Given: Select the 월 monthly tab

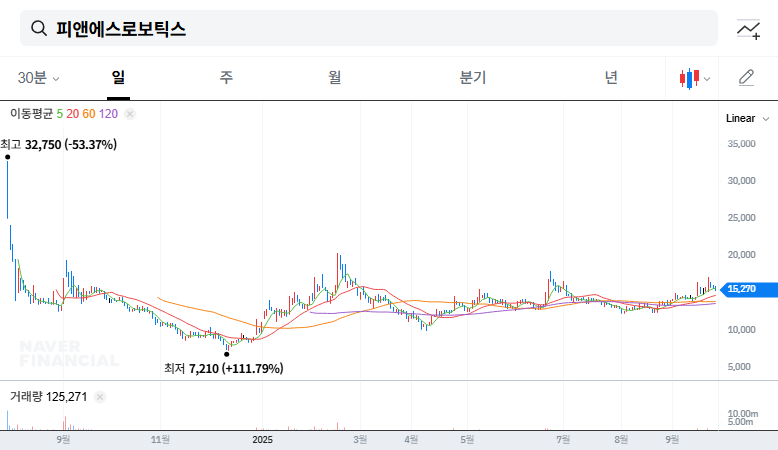Looking at the screenshot, I should coord(335,78).
